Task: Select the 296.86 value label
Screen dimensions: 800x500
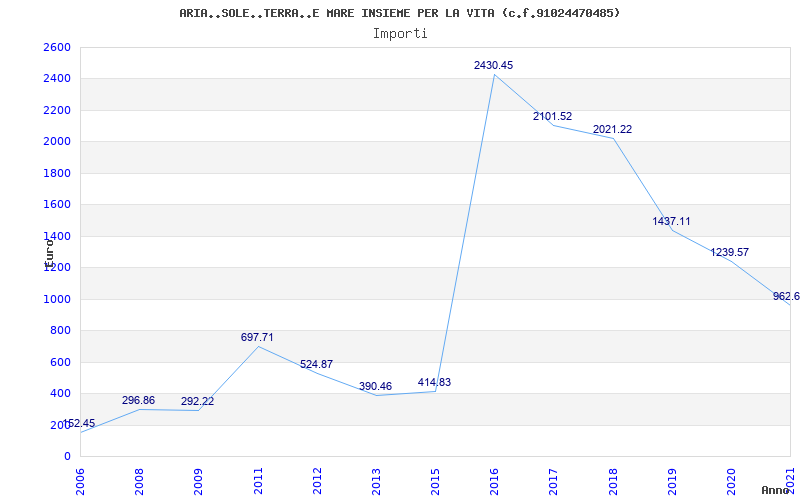Action: click(138, 400)
